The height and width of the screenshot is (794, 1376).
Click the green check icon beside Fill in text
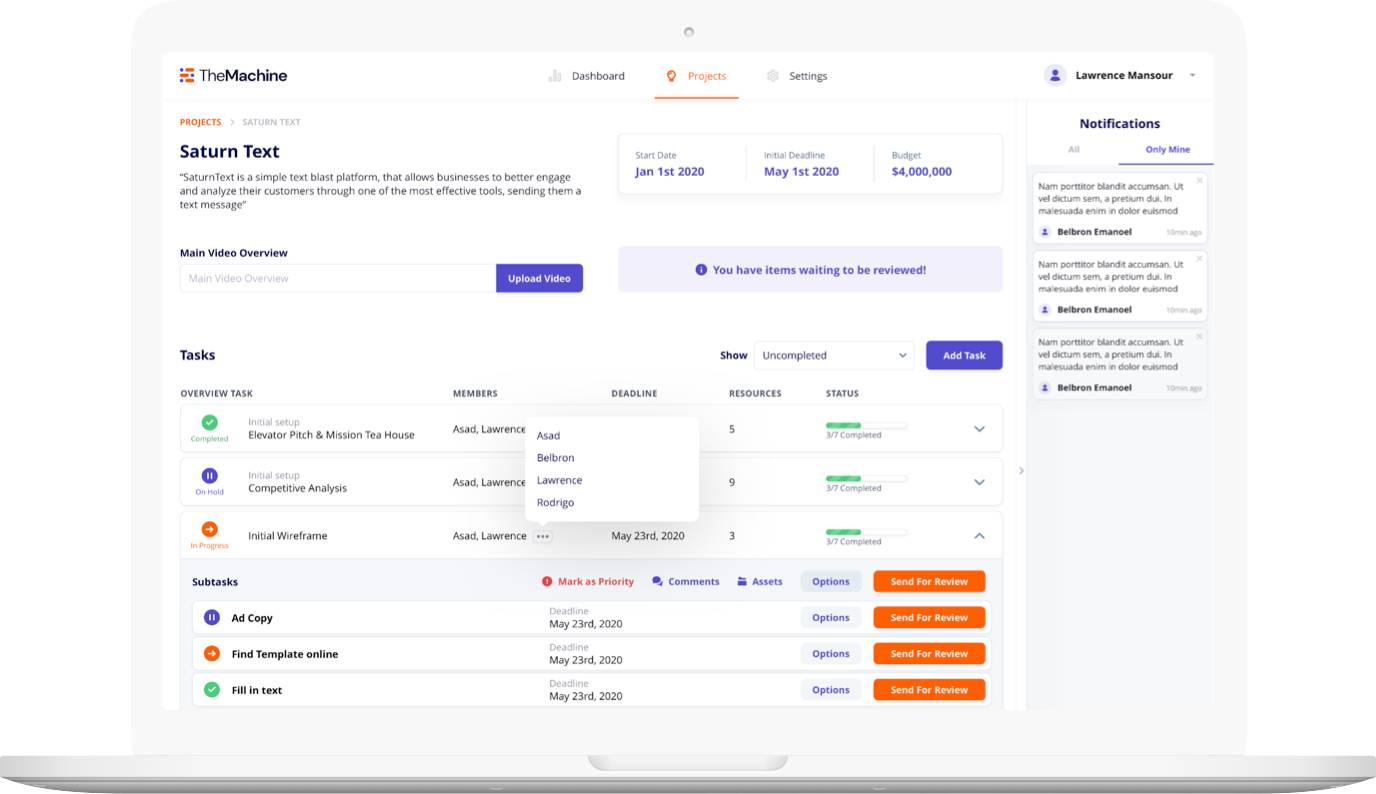(x=211, y=690)
